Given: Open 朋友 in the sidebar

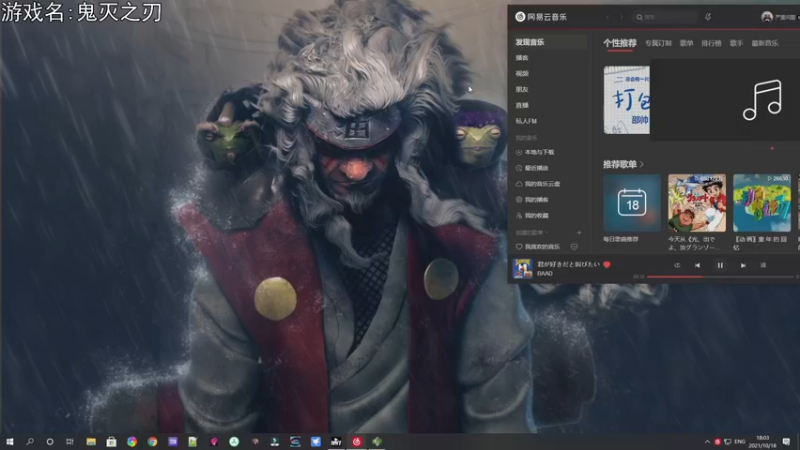Looking at the screenshot, I should click(522, 89).
